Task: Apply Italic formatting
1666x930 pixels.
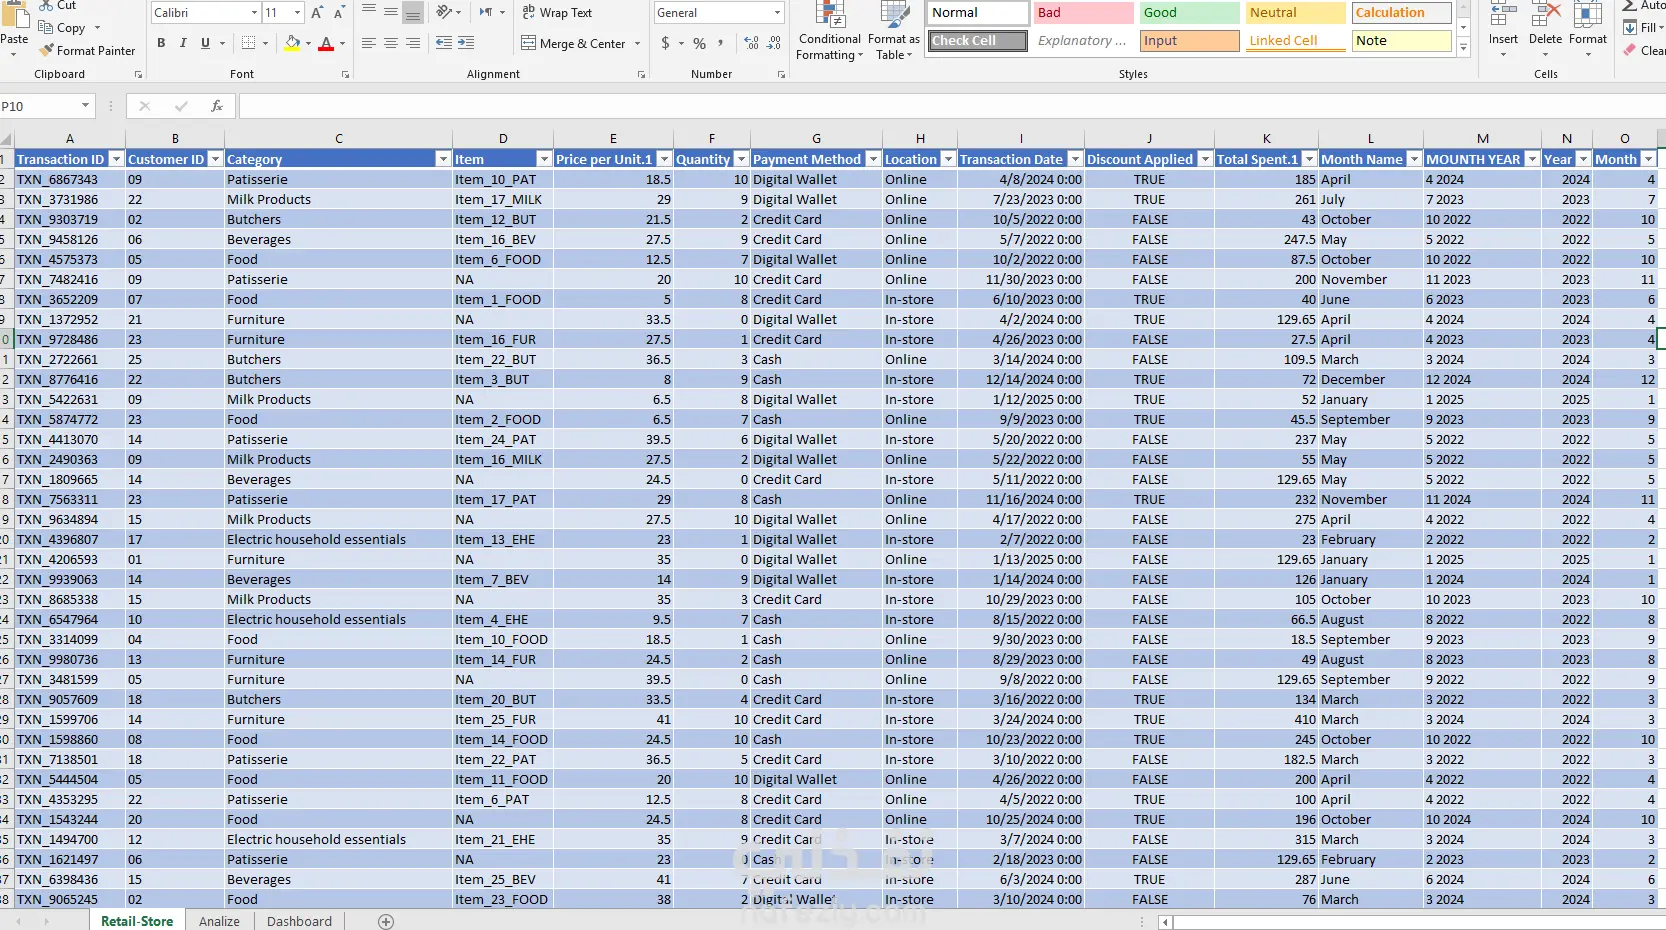Action: [183, 43]
